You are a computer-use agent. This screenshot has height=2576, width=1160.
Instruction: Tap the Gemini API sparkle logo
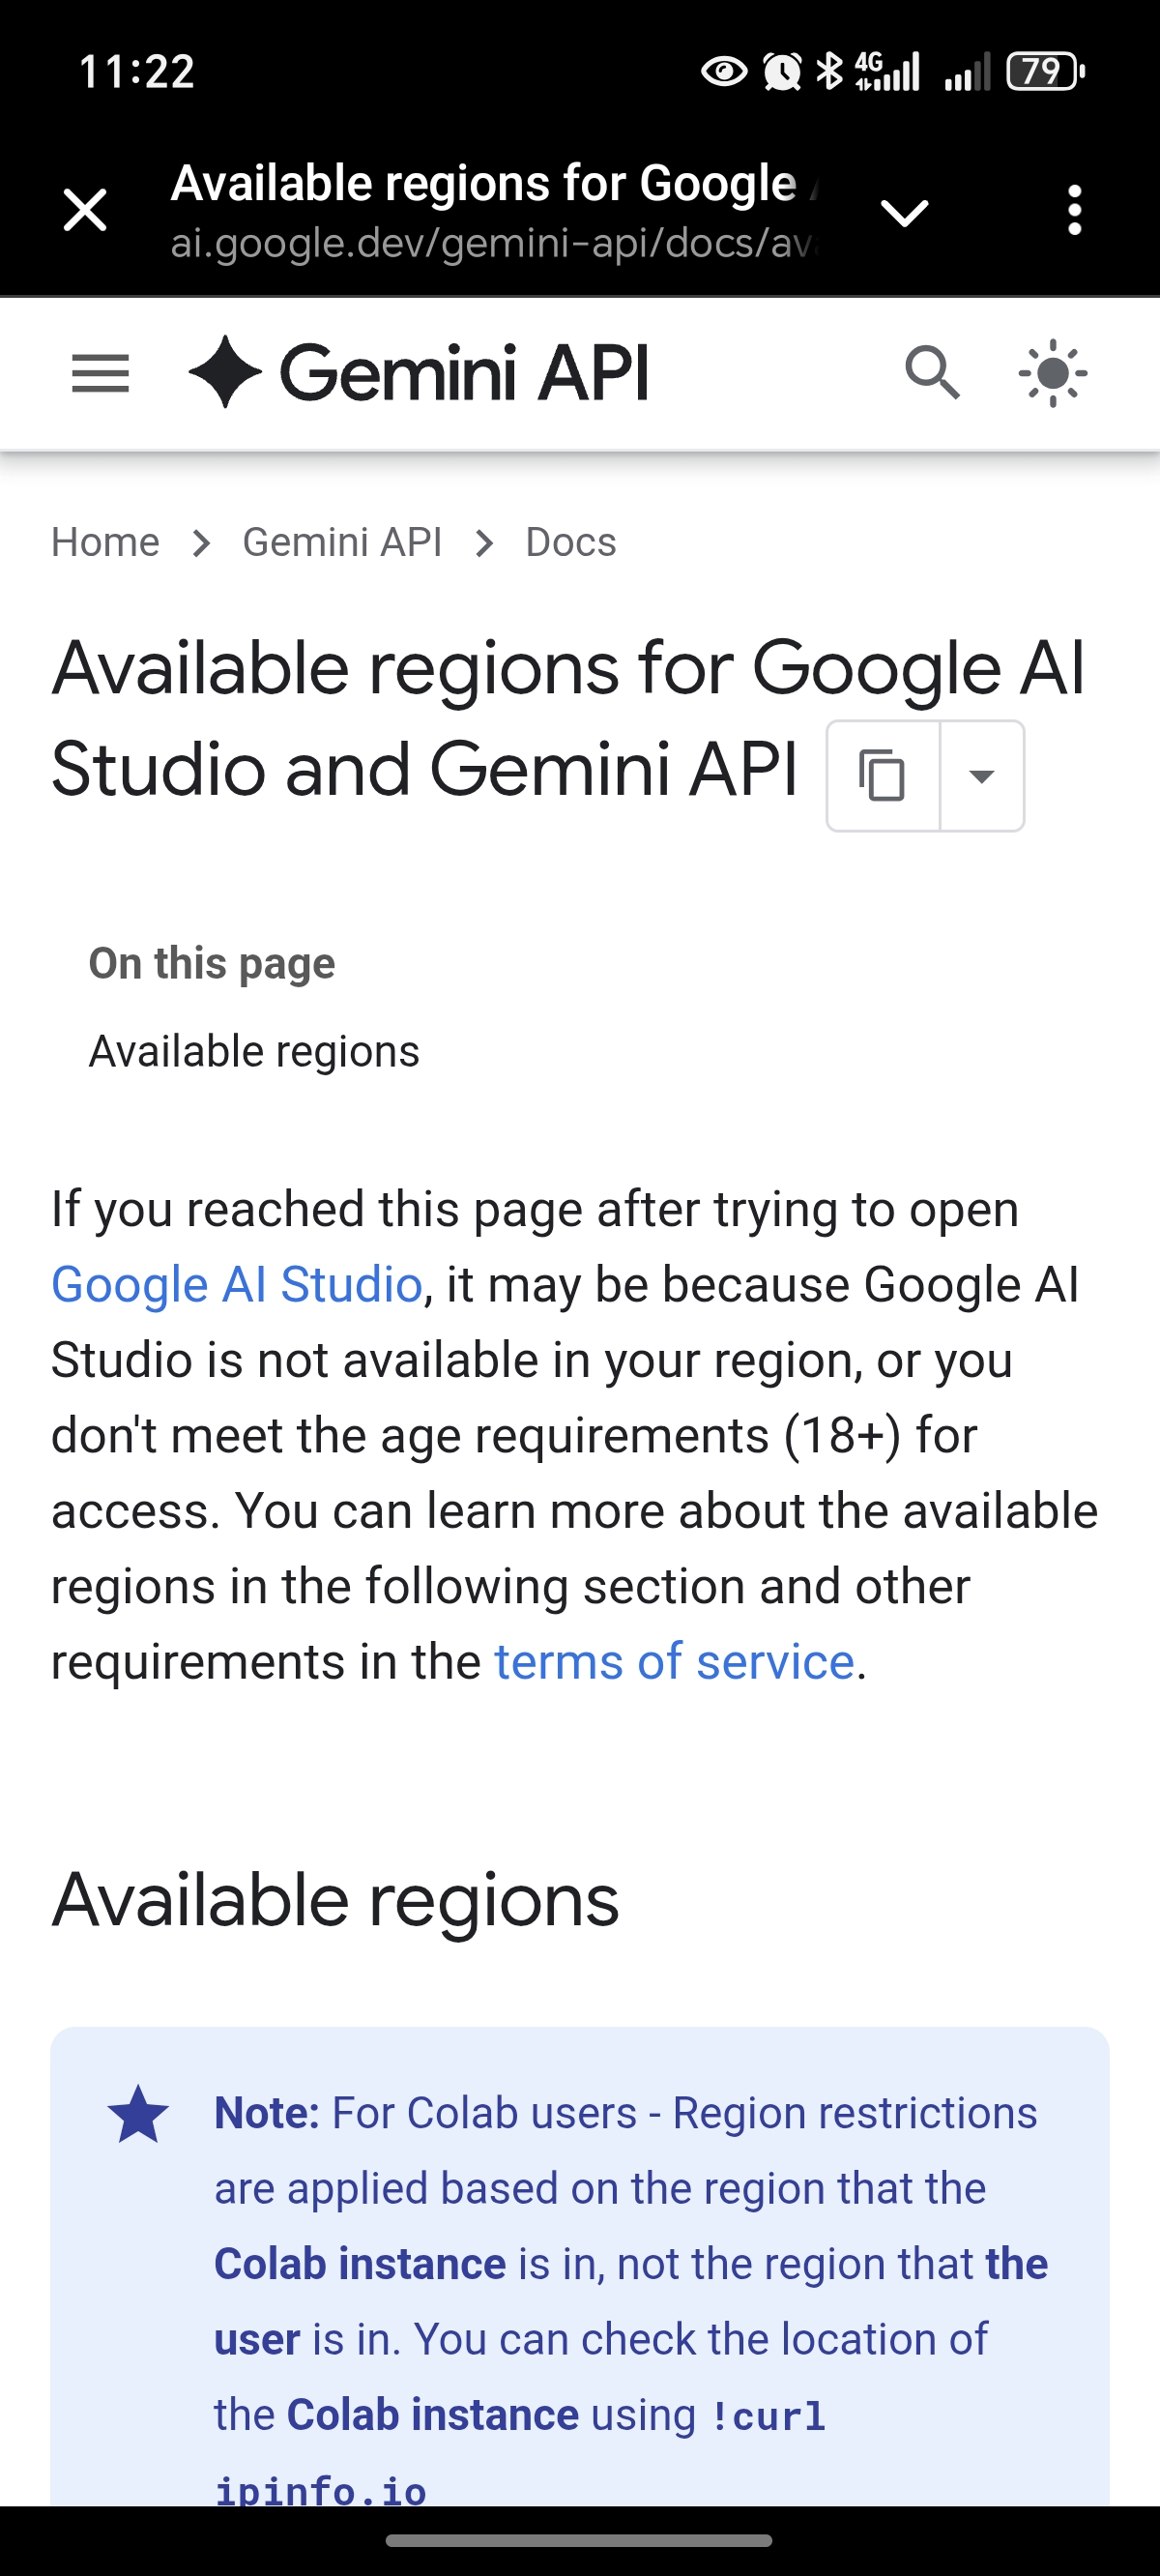tap(225, 372)
